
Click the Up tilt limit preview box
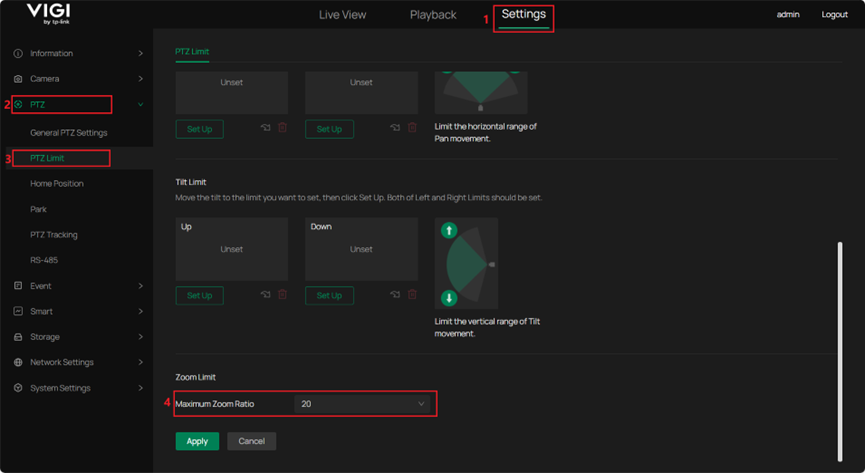tap(232, 249)
